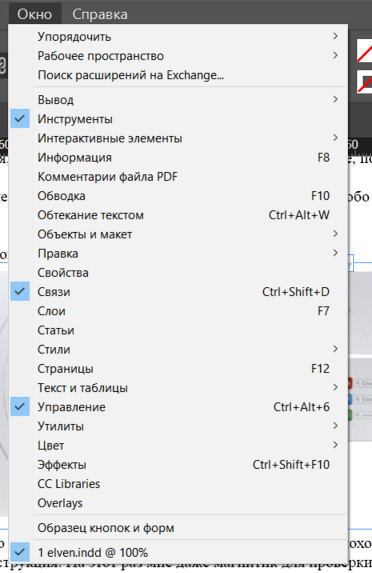Image resolution: width=372 pixels, height=573 pixels.
Task: Expand the Интерактивные элементы submenu
Action: coord(178,138)
